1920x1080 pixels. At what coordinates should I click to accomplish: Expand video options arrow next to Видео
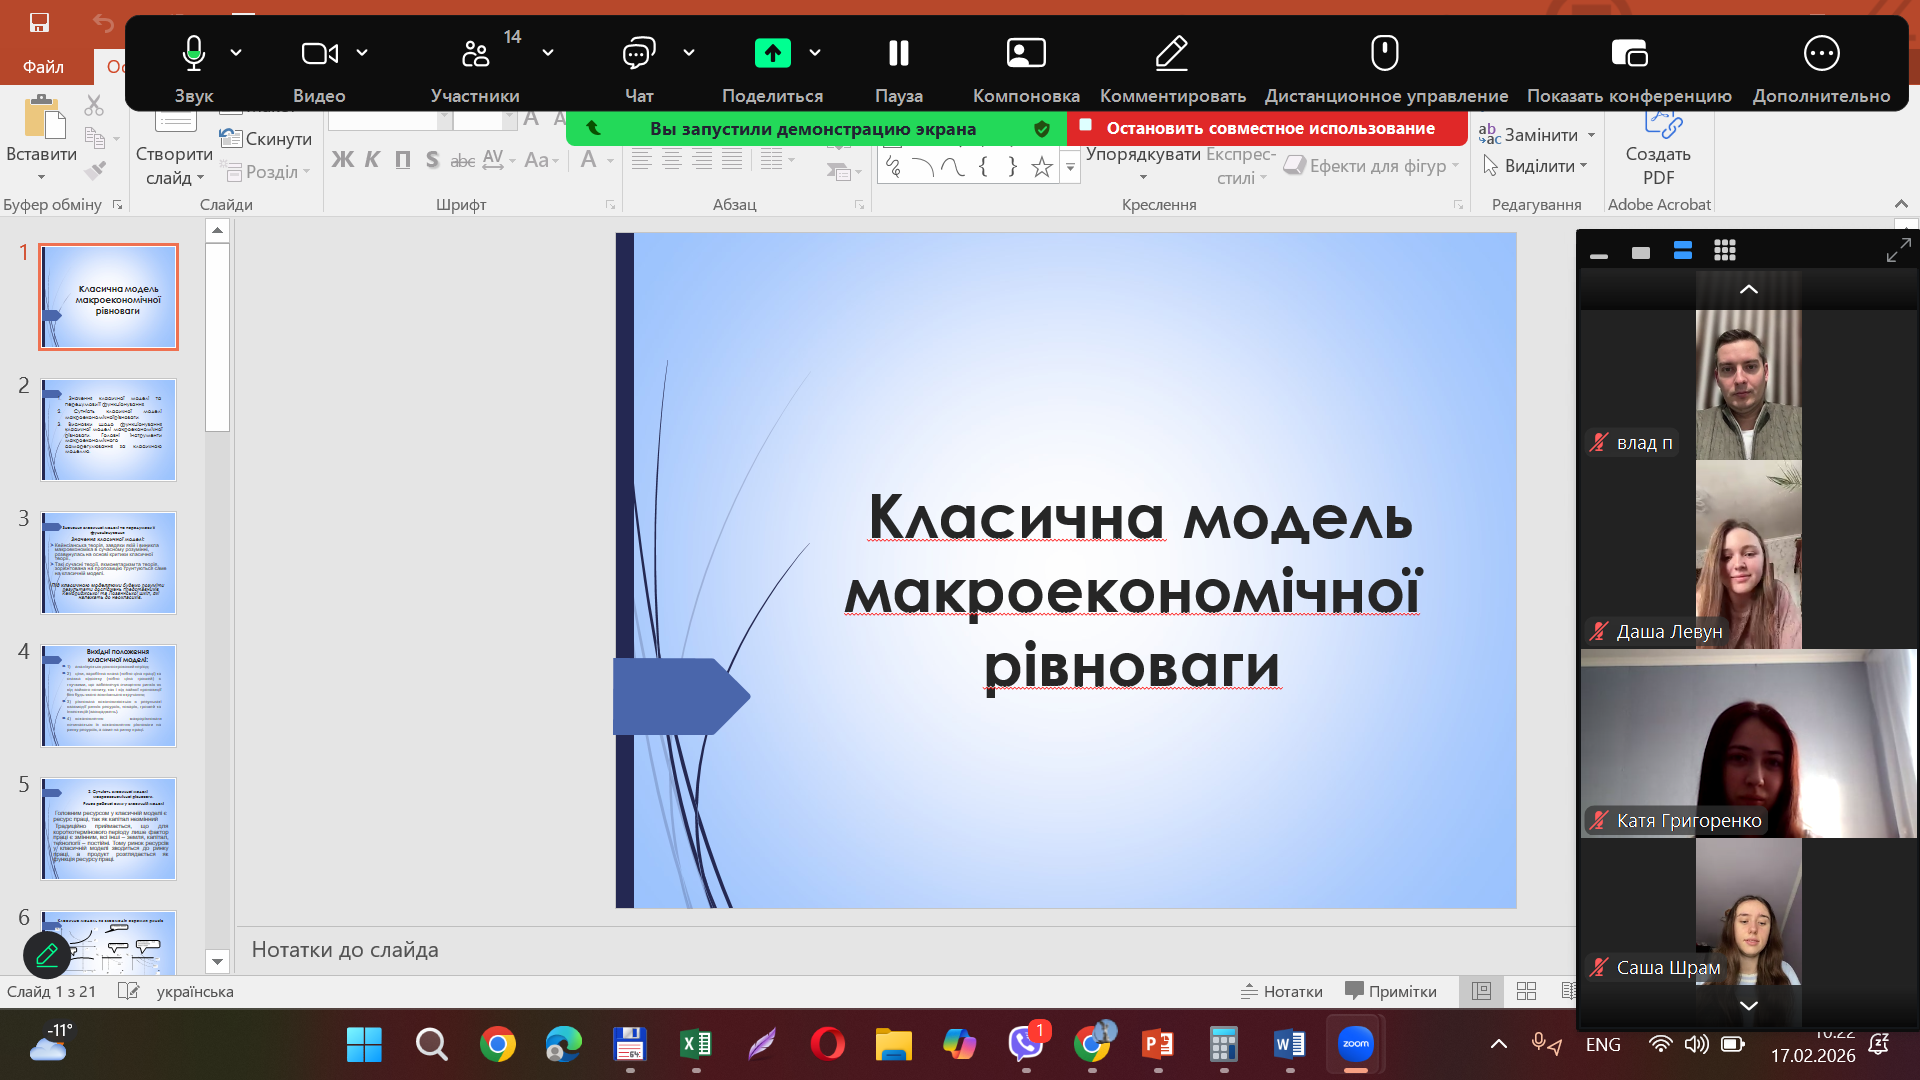[362, 52]
